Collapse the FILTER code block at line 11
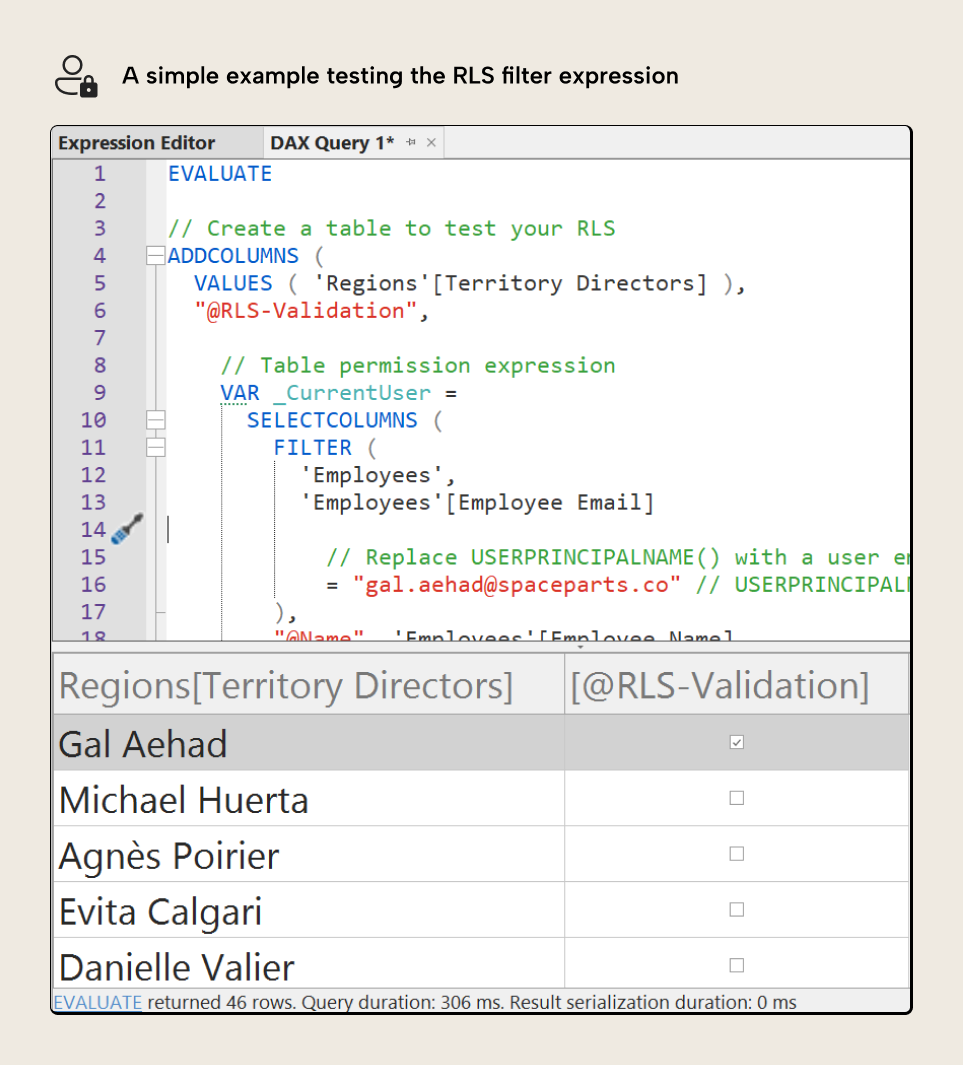 pyautogui.click(x=155, y=447)
